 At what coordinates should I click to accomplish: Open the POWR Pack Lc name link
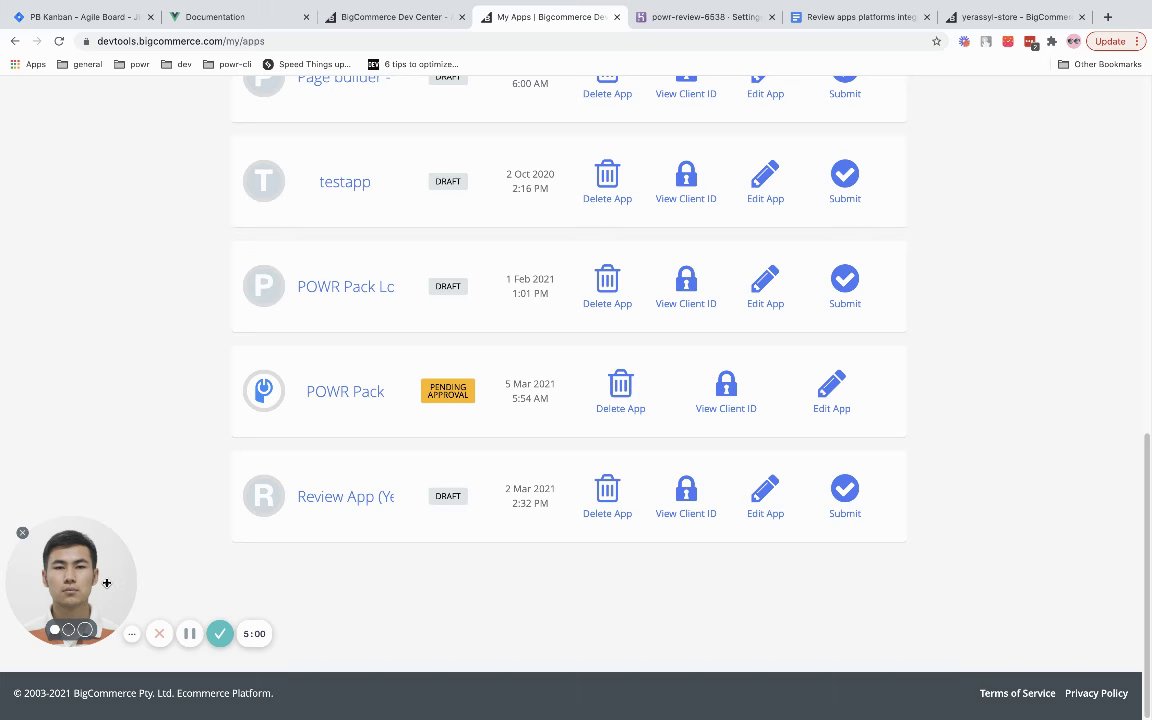[x=345, y=287]
